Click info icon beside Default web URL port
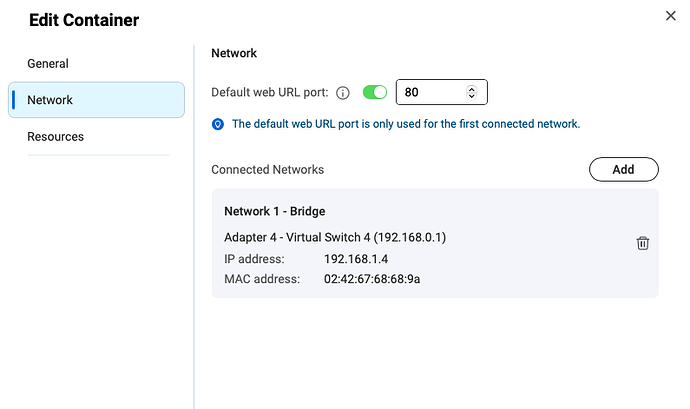Screen dimensions: 690x409 (343, 93)
